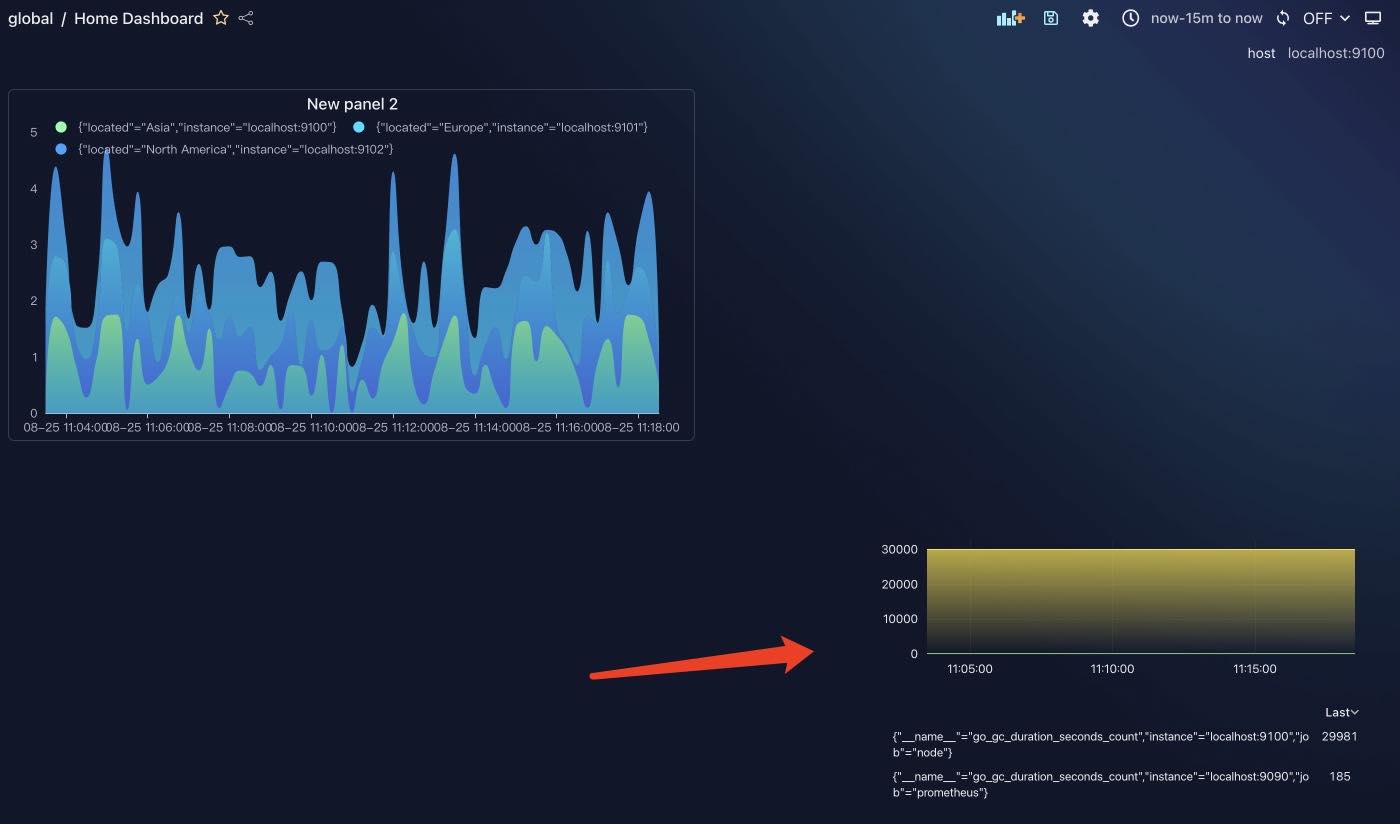Click inside the yellow area chart
This screenshot has height=824, width=1400.
(x=1140, y=601)
